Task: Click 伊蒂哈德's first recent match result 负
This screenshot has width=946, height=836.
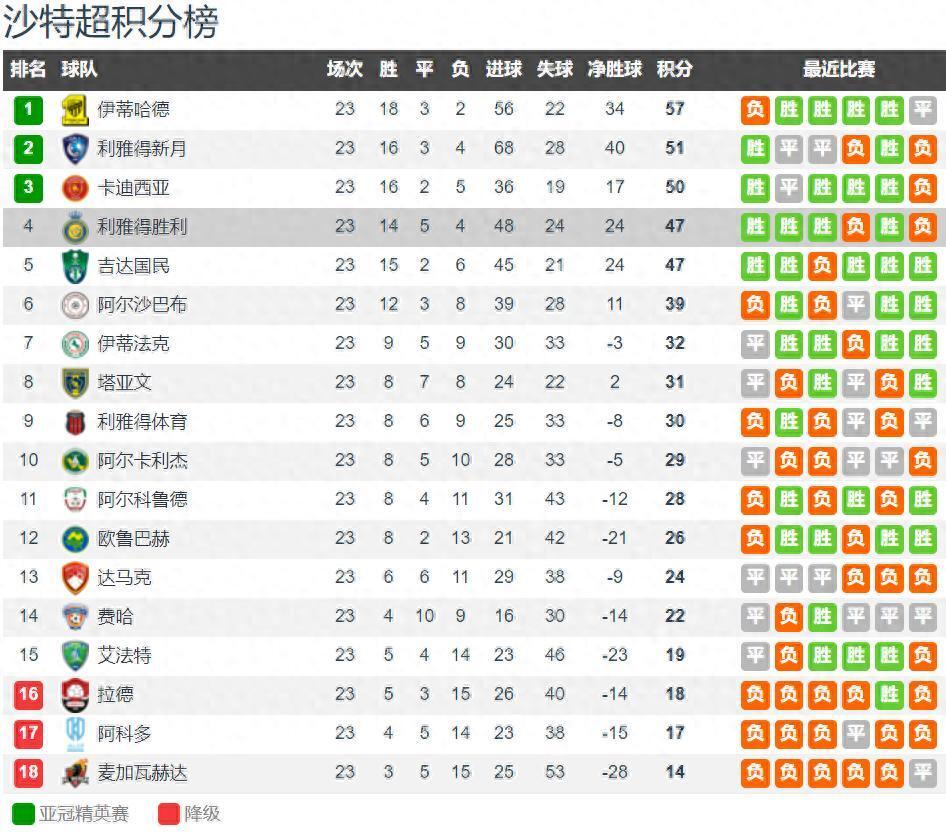Action: tap(755, 110)
